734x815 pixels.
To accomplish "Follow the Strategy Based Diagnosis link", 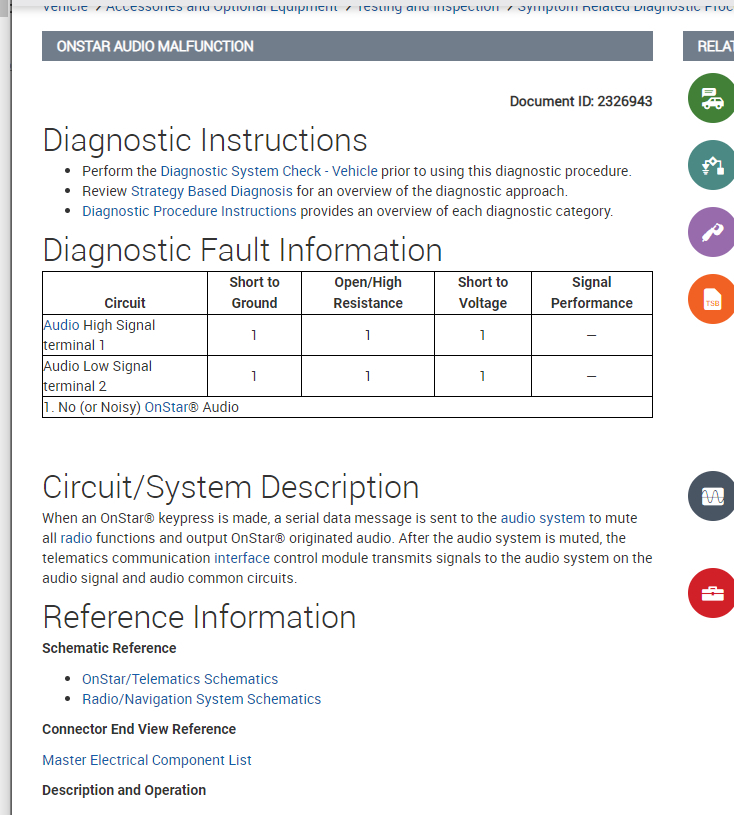I will [212, 191].
